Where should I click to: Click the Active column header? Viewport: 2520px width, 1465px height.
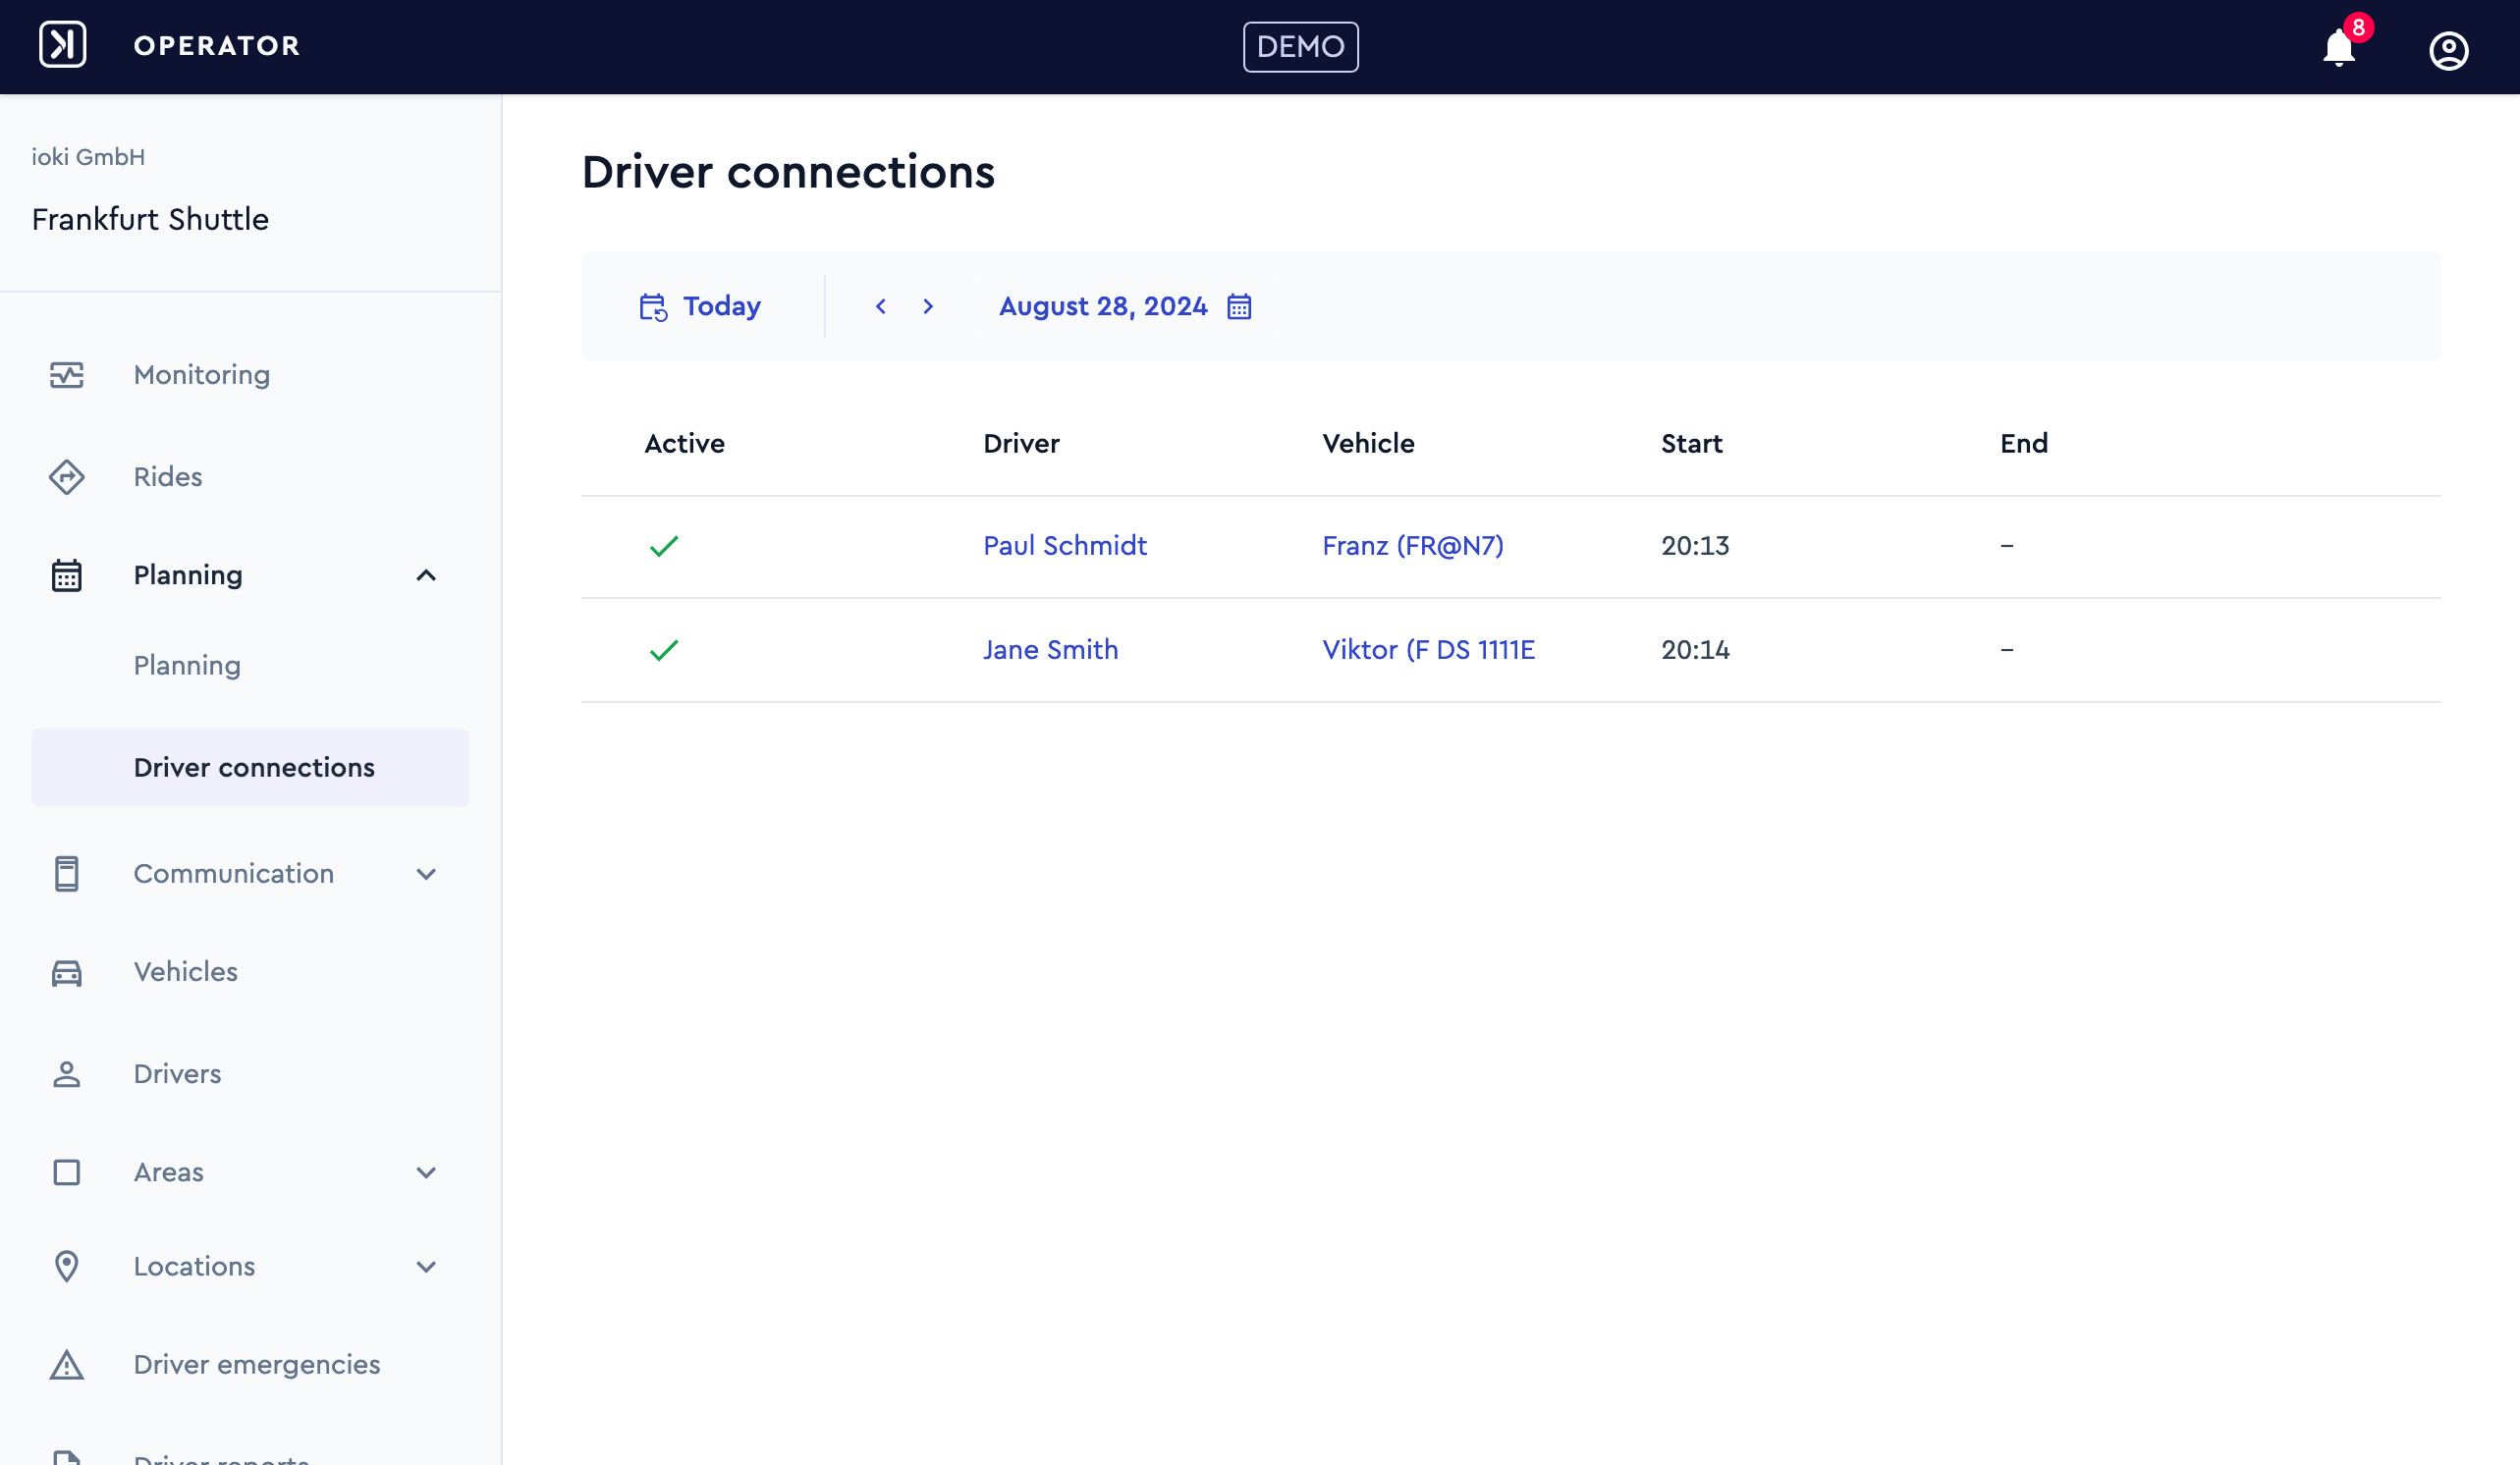[x=685, y=443]
